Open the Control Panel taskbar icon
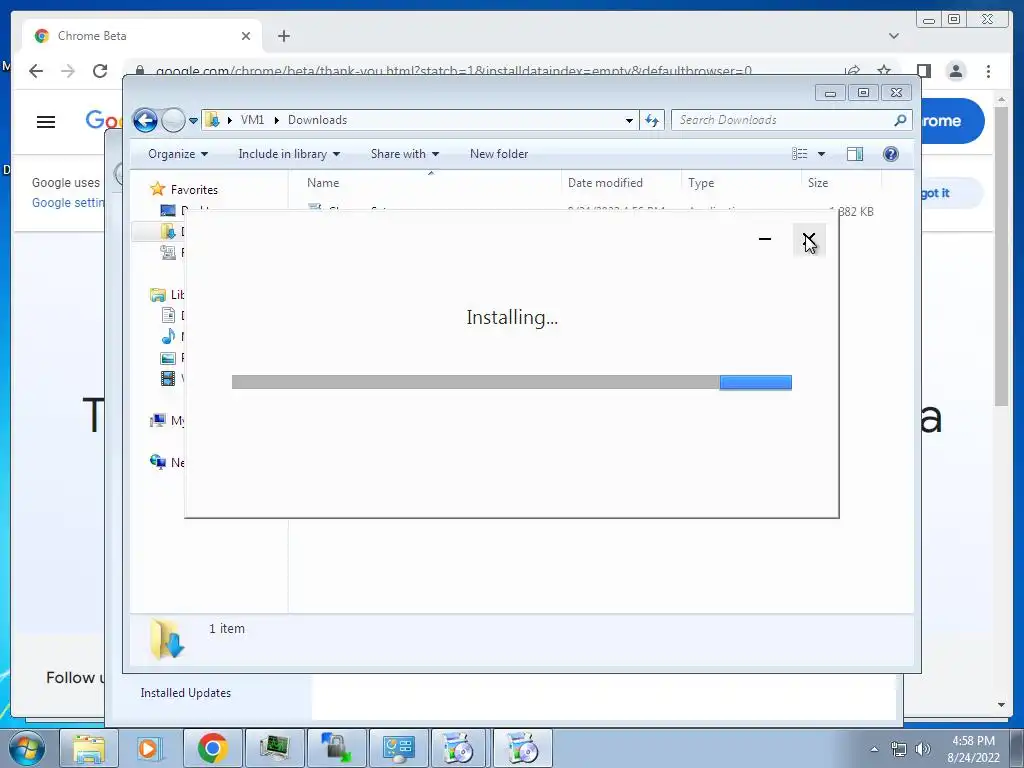1024x768 pixels. [x=398, y=748]
